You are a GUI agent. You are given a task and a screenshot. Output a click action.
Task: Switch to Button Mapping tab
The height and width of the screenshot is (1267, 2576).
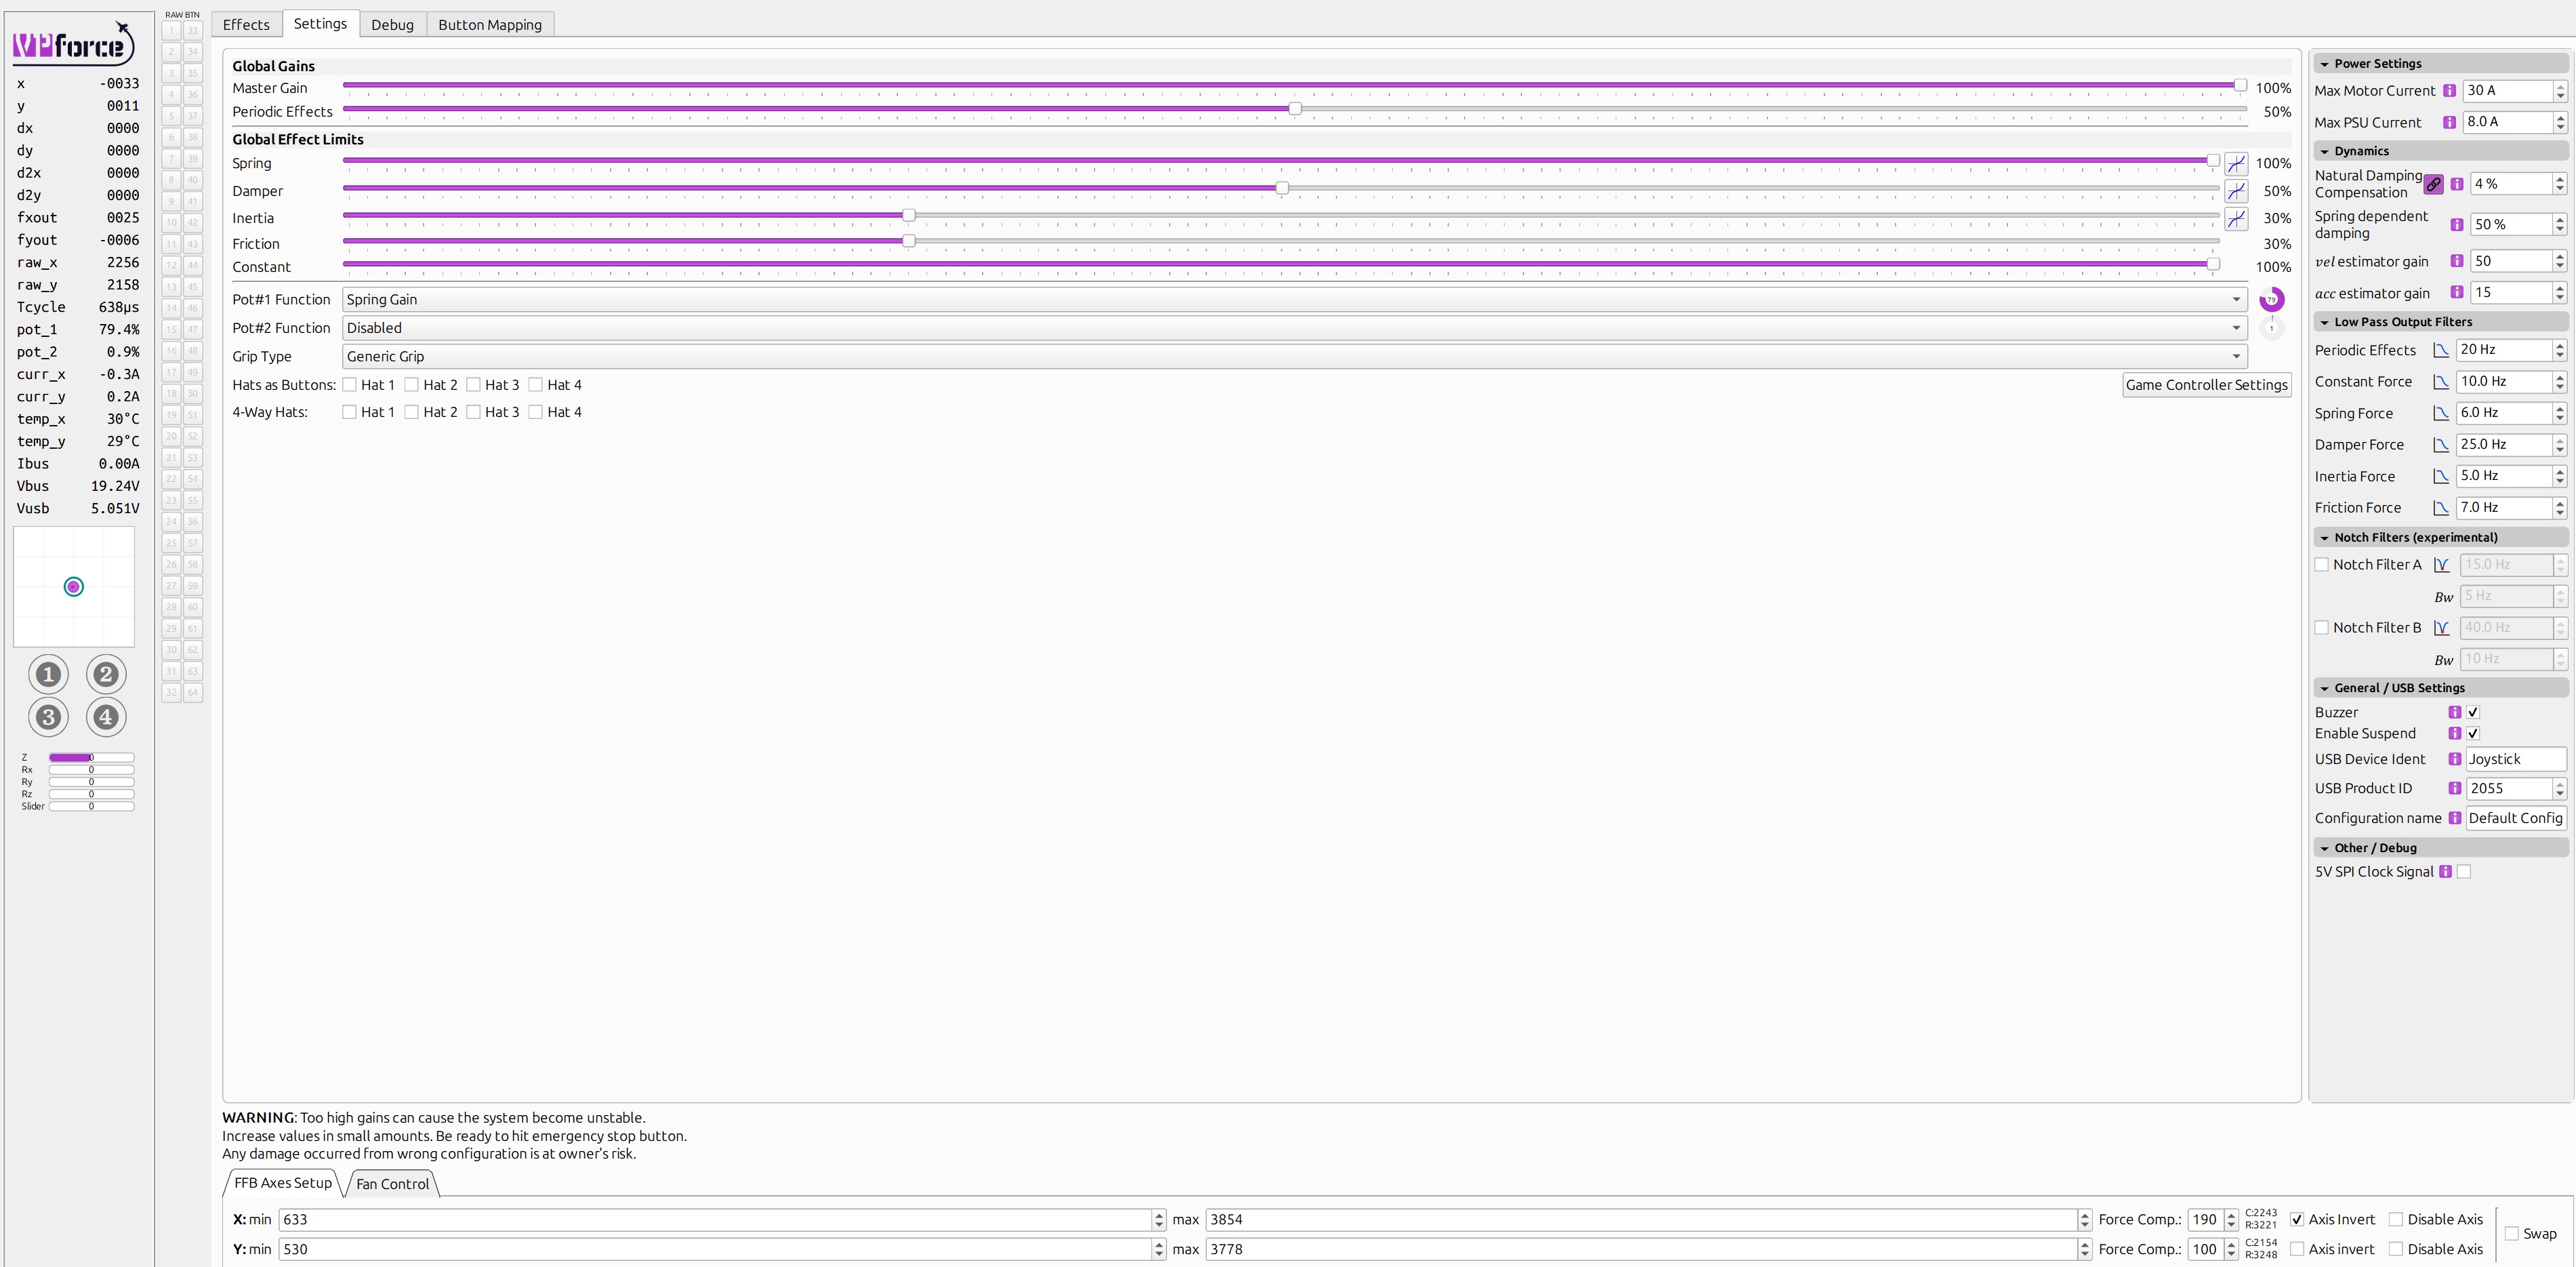tap(490, 24)
